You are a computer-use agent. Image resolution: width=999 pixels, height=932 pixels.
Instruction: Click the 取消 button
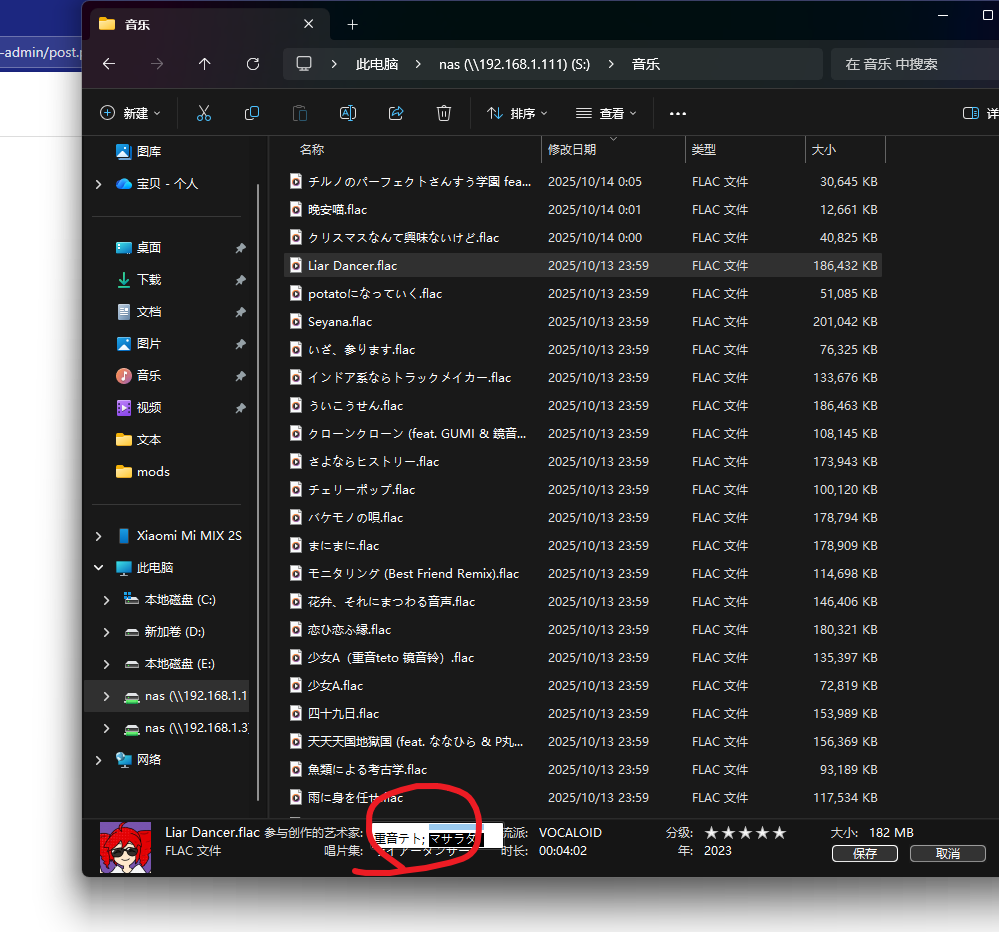tap(948, 853)
